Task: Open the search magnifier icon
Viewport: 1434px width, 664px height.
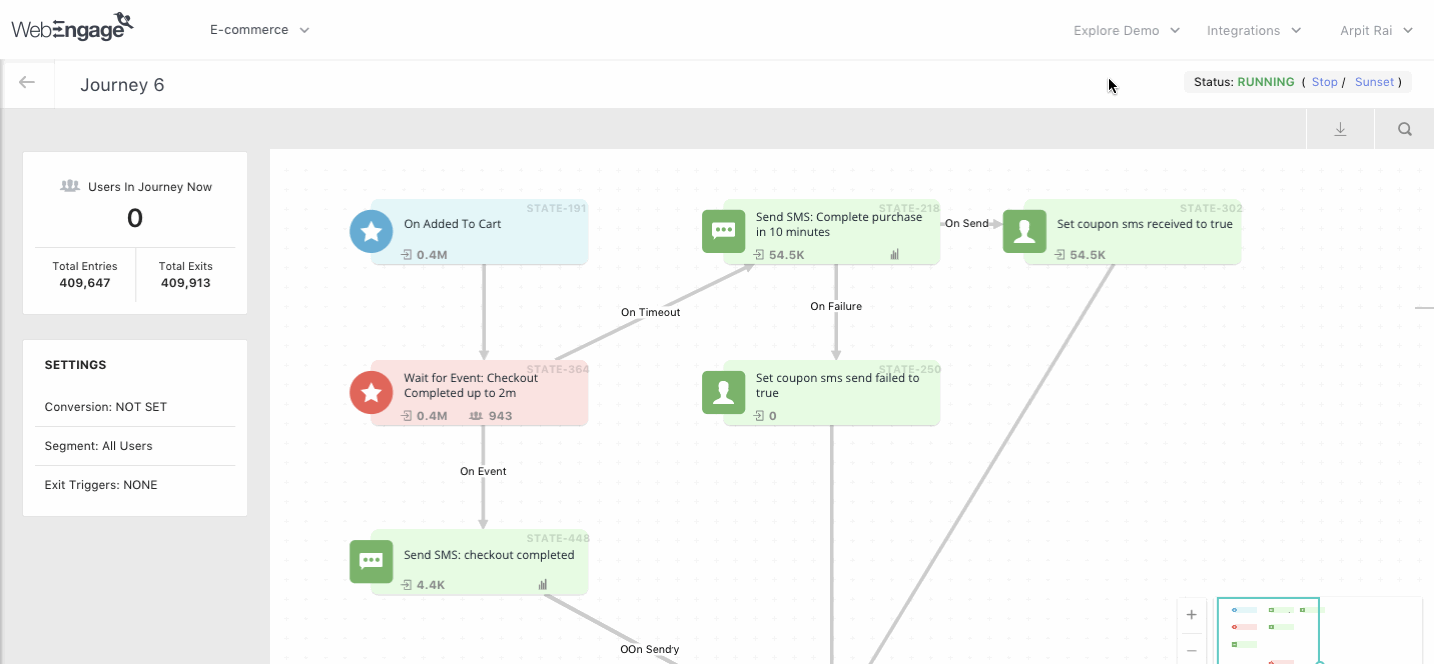Action: coord(1404,129)
